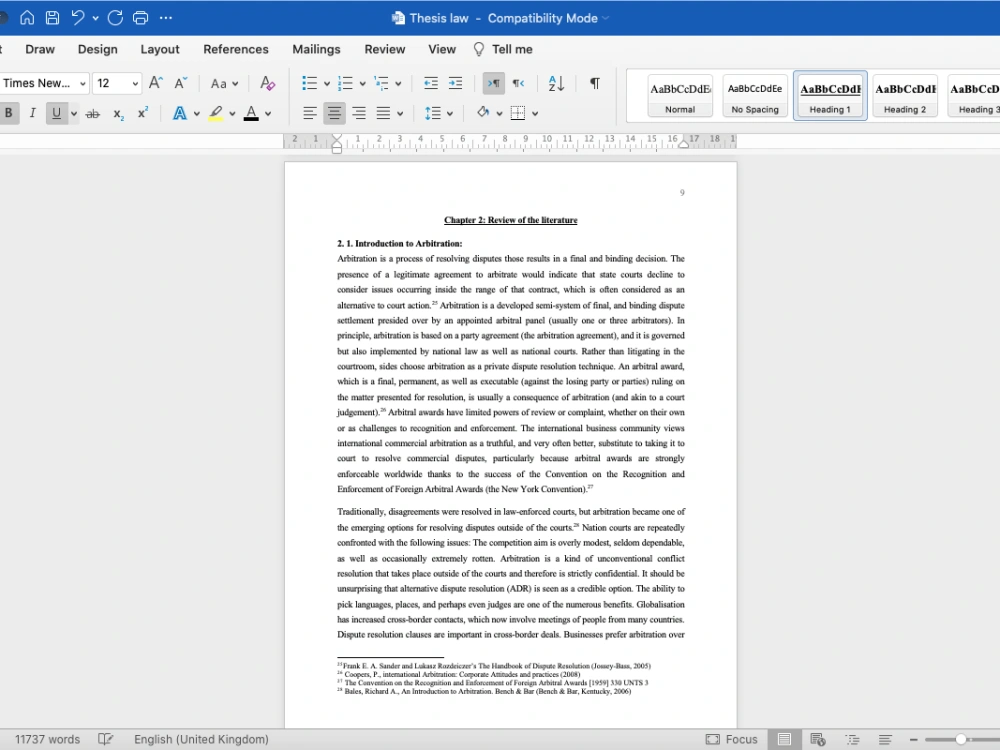Click the 11737 words count
This screenshot has height=750, width=1000.
47,739
